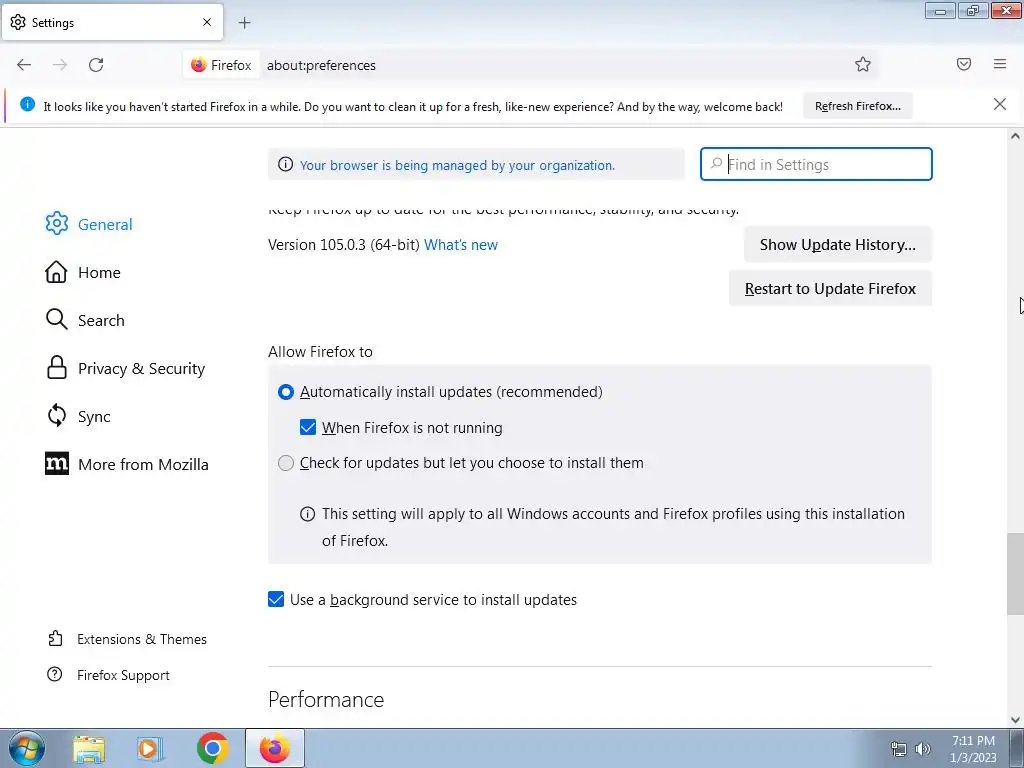
Task: Click the Privacy & Security lock icon
Action: [57, 368]
